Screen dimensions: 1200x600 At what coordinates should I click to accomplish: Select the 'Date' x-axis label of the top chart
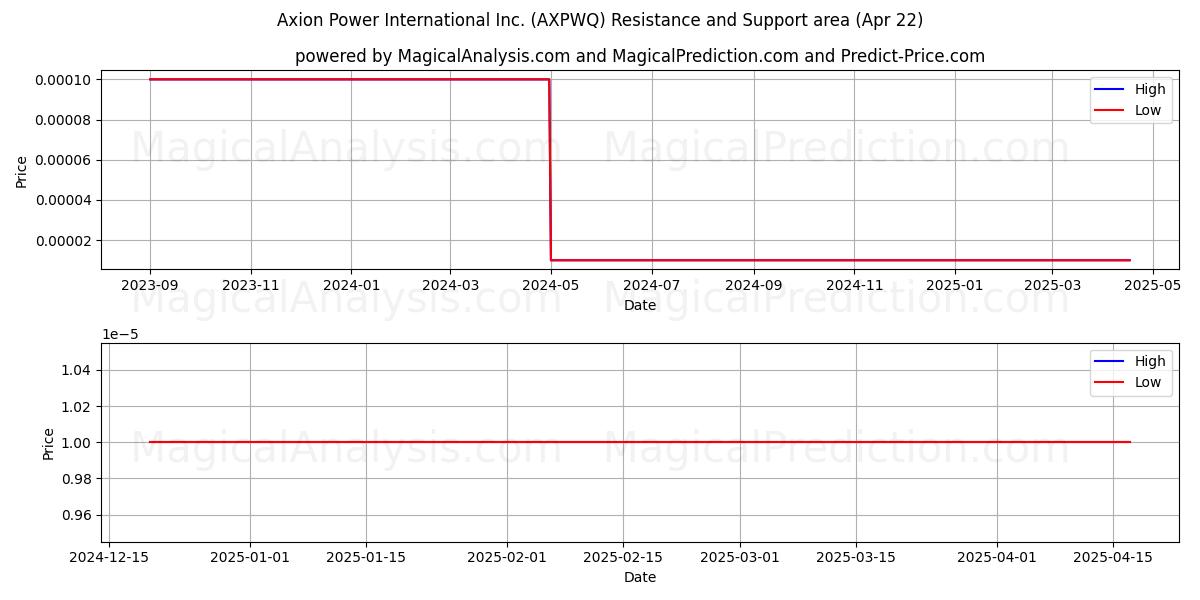(640, 305)
